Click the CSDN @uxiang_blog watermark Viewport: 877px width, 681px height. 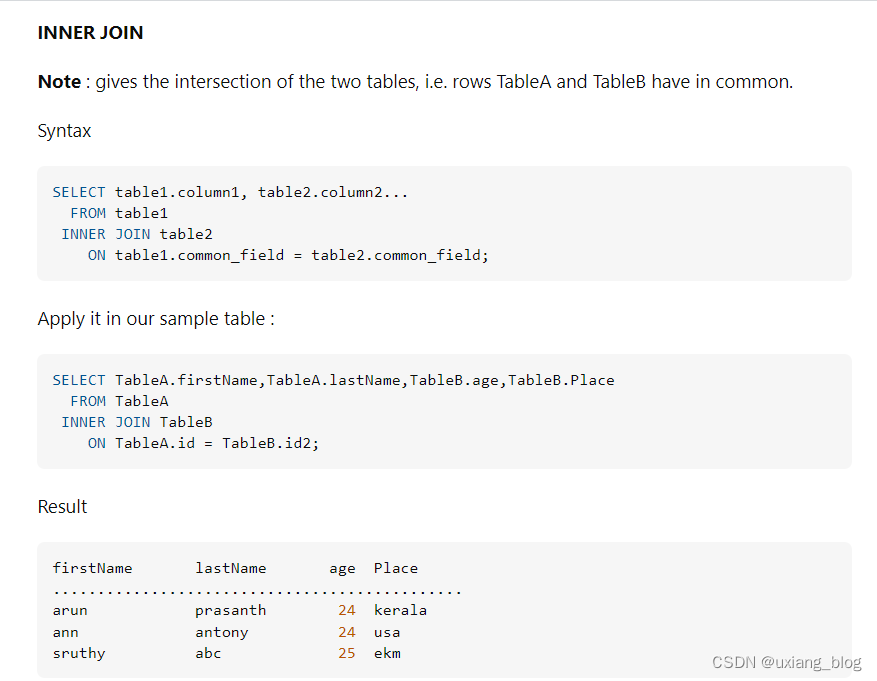coord(786,662)
